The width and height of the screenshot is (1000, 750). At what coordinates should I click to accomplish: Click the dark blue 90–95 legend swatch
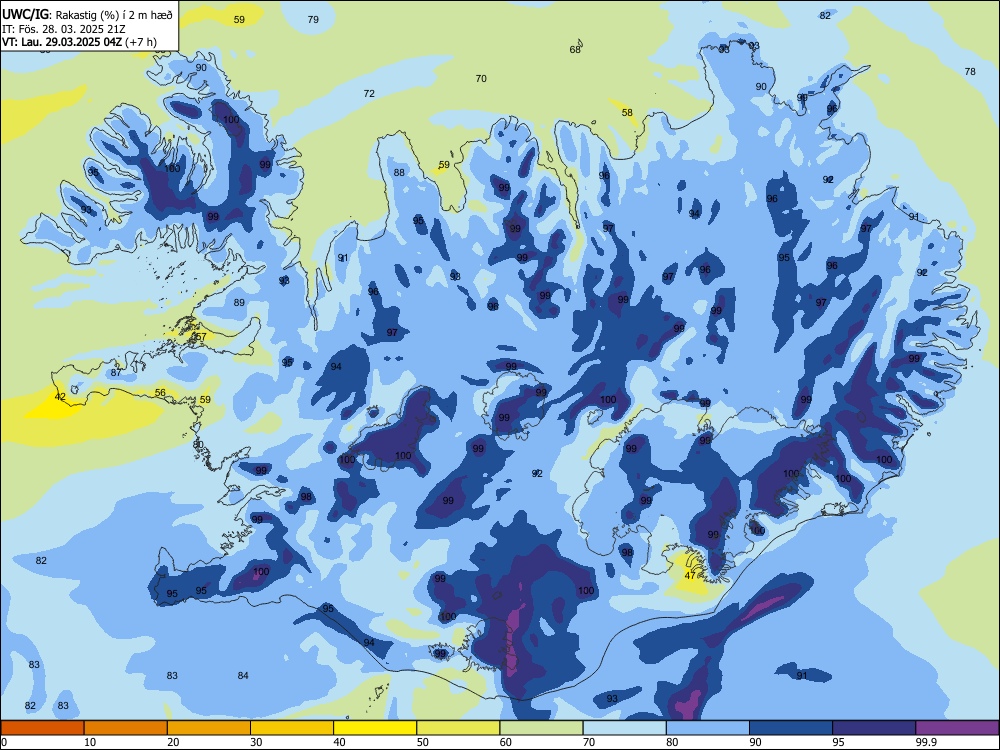(x=791, y=728)
